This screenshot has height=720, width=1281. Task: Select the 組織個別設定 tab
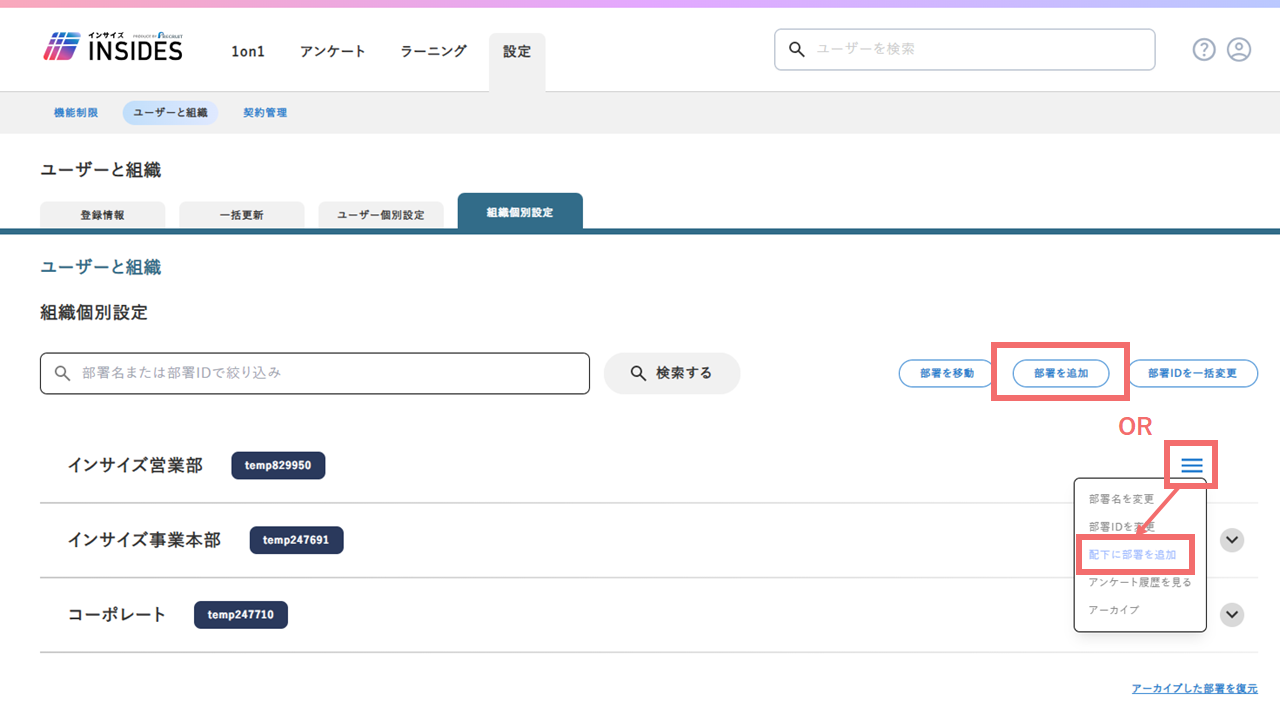click(520, 212)
